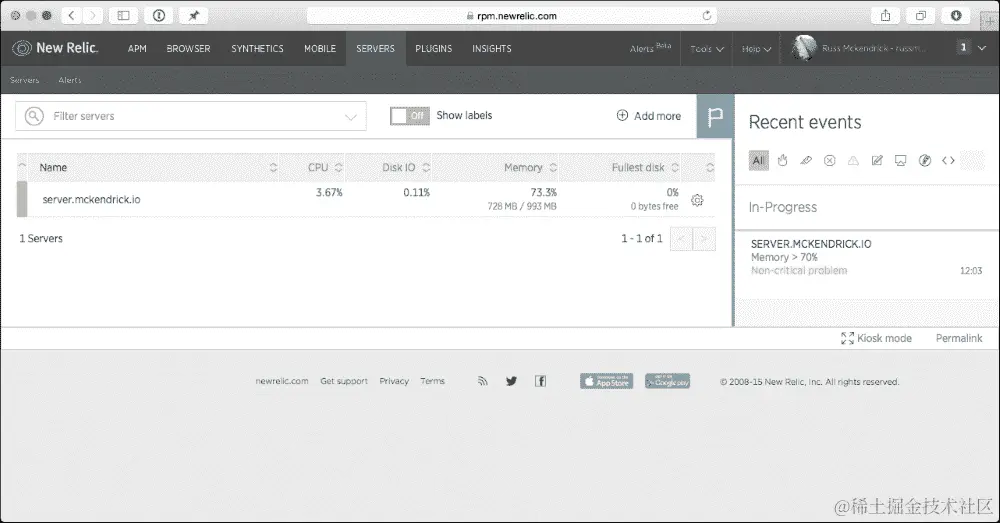Click the filter magnifier icon
The height and width of the screenshot is (523, 1000).
coord(34,116)
